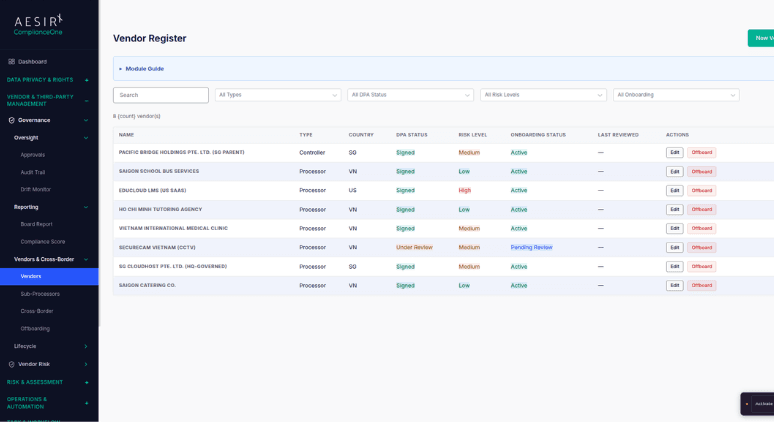Collapse Vendor & Third-Party Management section
This screenshot has height=422, width=774.
(x=86, y=101)
